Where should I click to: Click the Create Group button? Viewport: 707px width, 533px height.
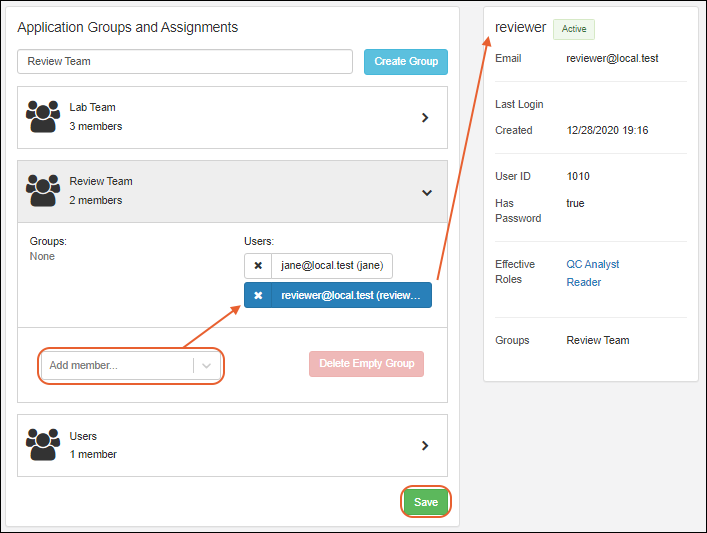point(405,61)
